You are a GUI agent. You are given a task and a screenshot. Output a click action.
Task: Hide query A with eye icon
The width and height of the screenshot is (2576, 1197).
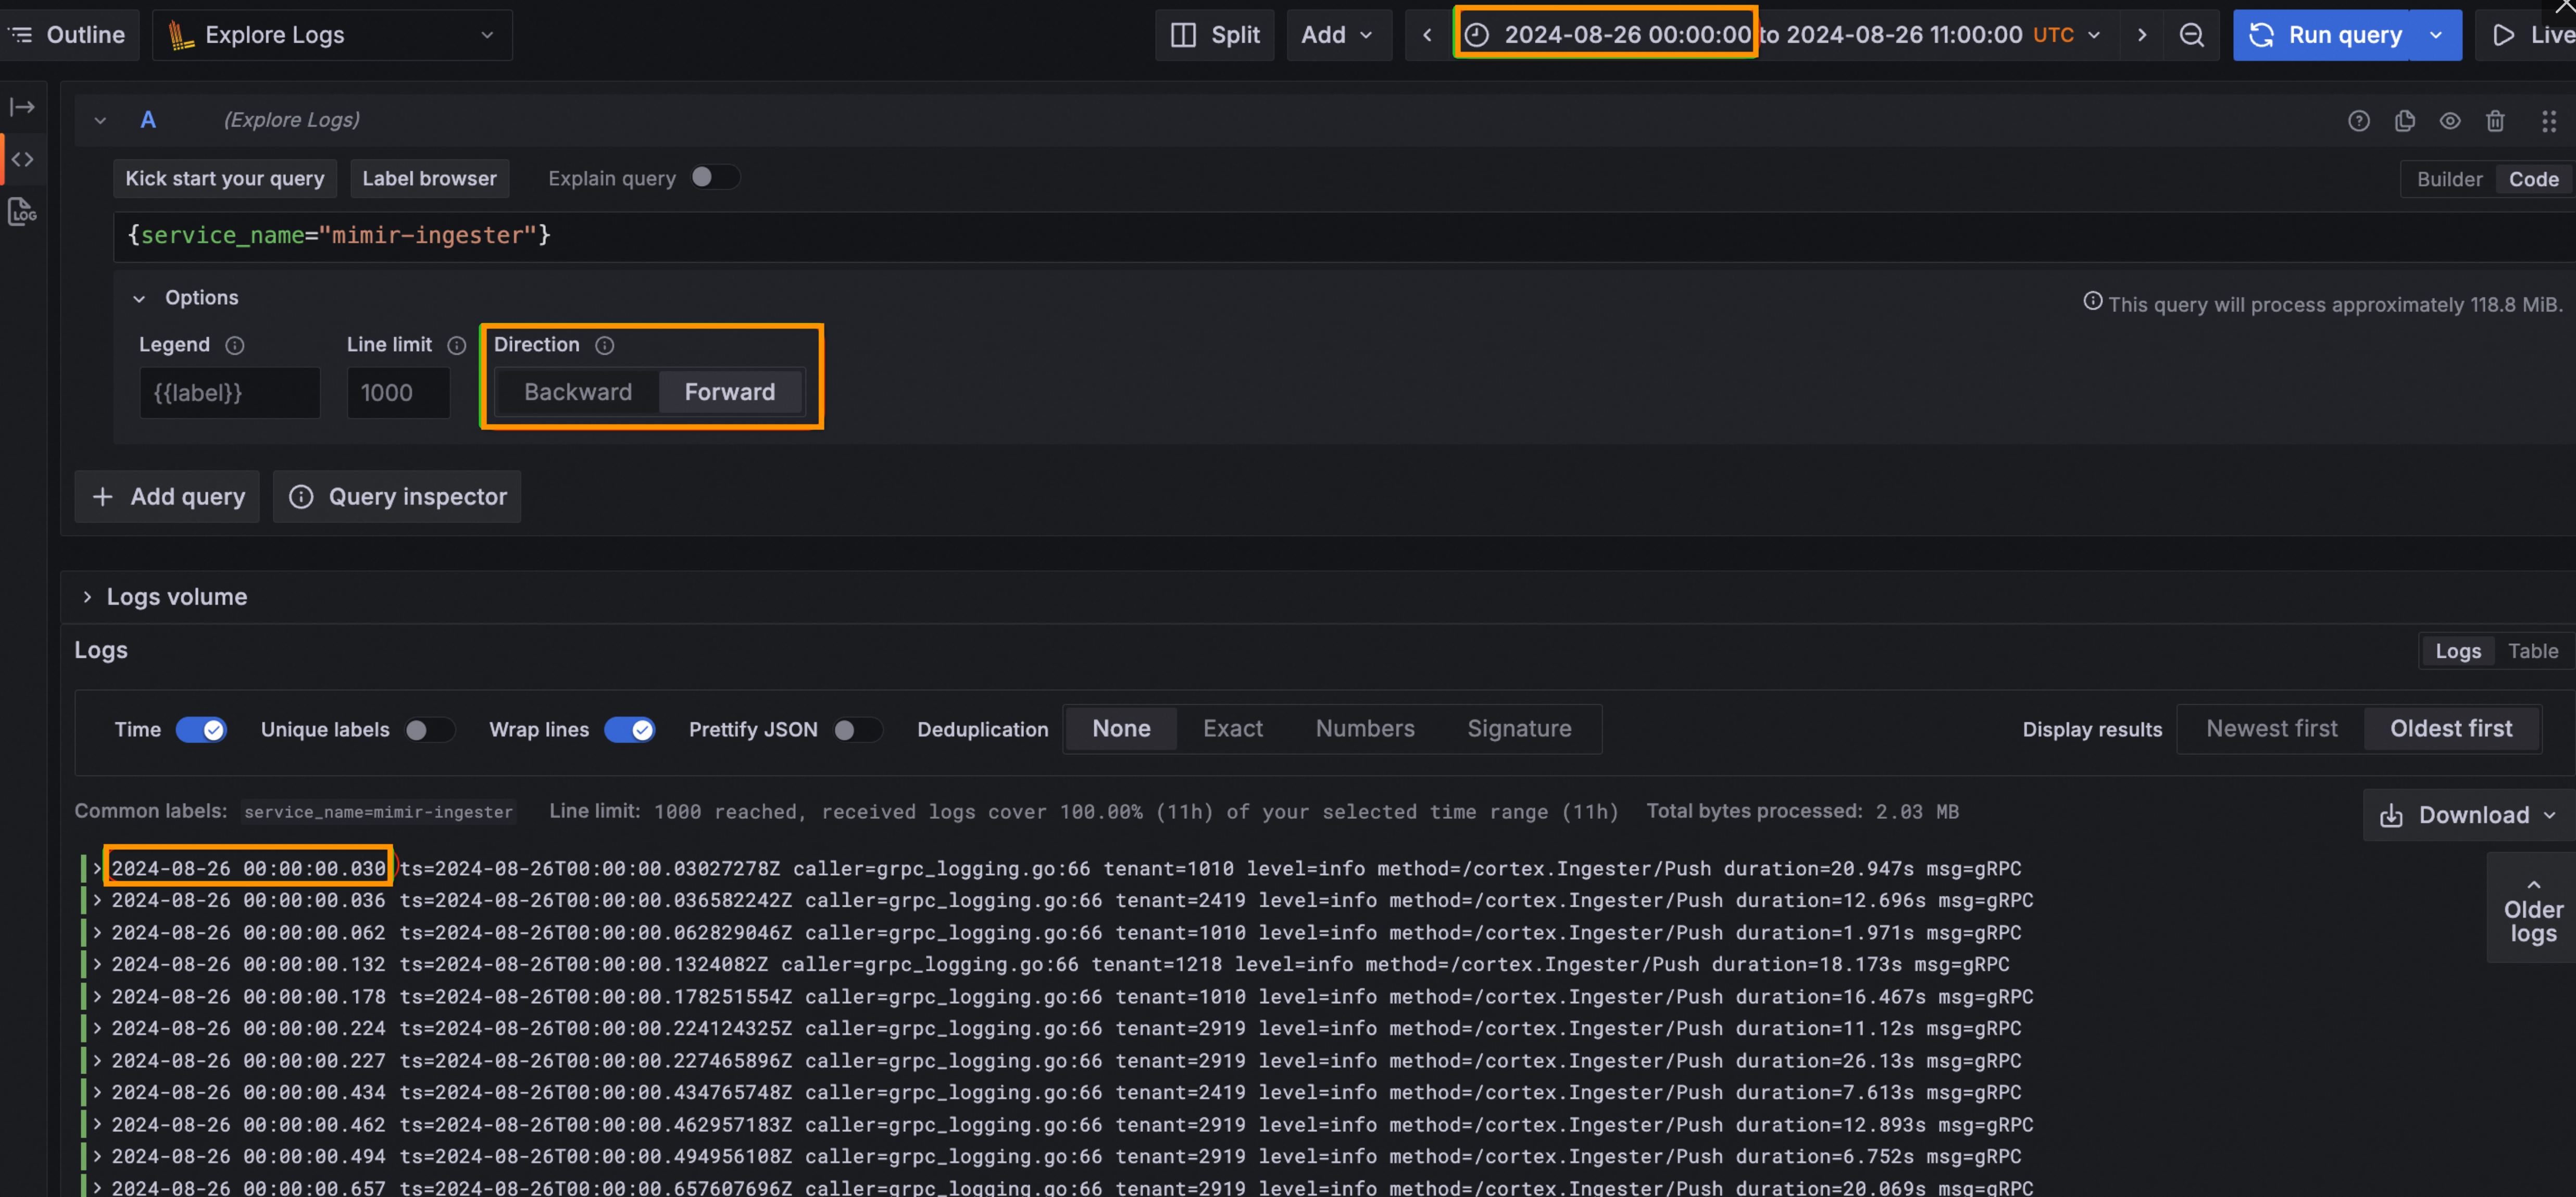tap(2449, 121)
